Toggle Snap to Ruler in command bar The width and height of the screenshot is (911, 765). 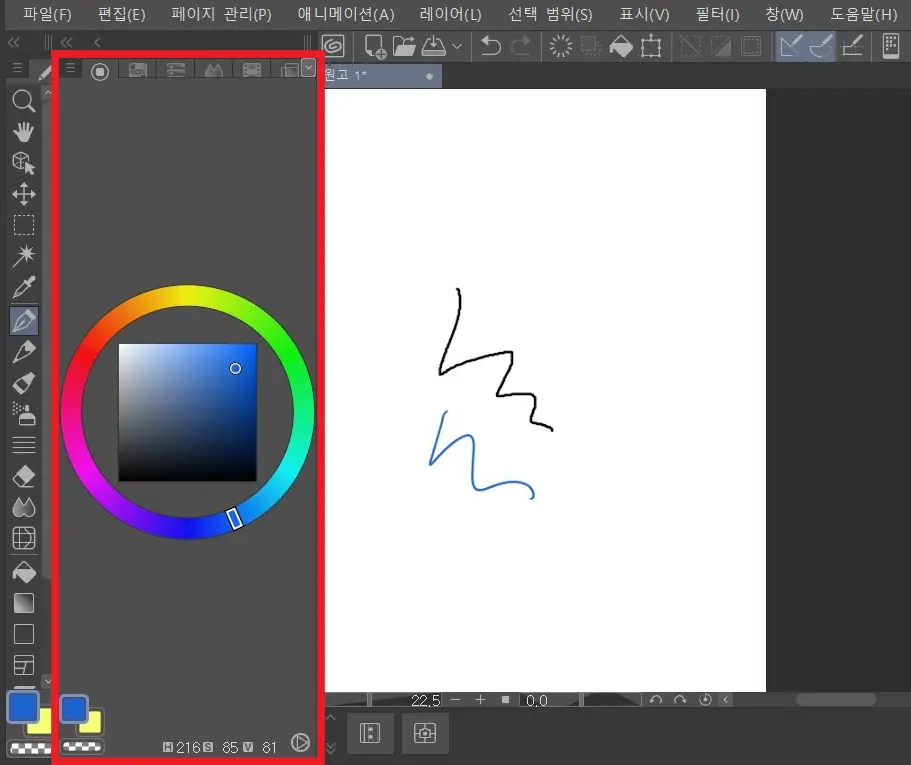[791, 45]
